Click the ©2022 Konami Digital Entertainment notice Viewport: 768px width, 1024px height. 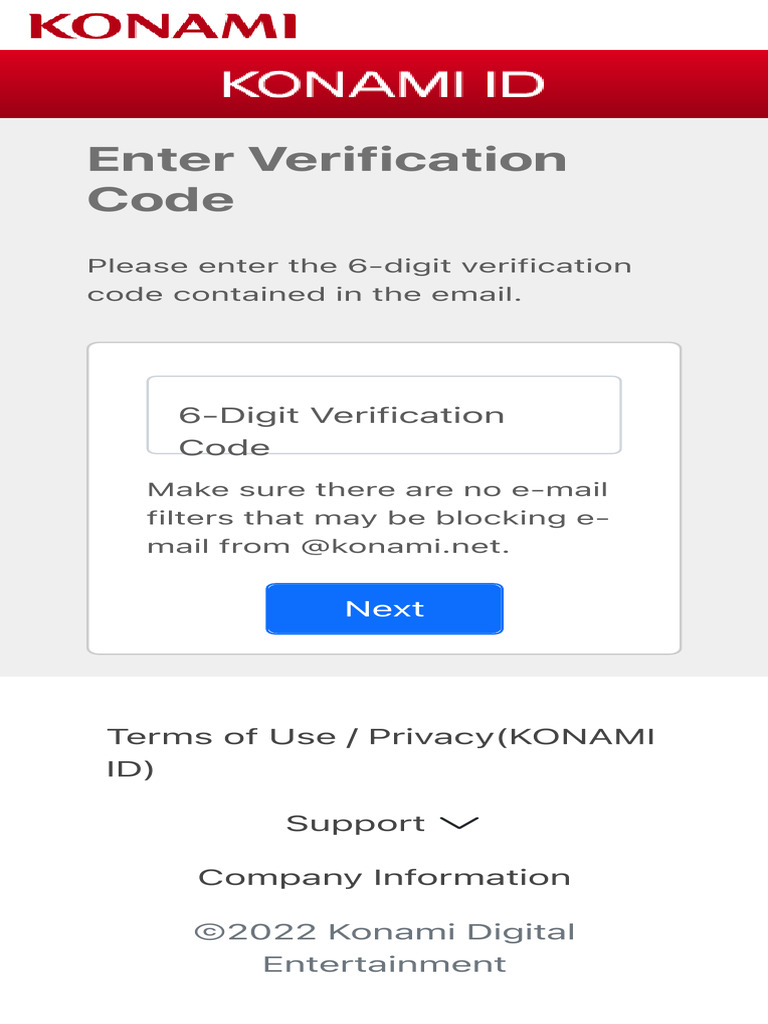coord(384,947)
